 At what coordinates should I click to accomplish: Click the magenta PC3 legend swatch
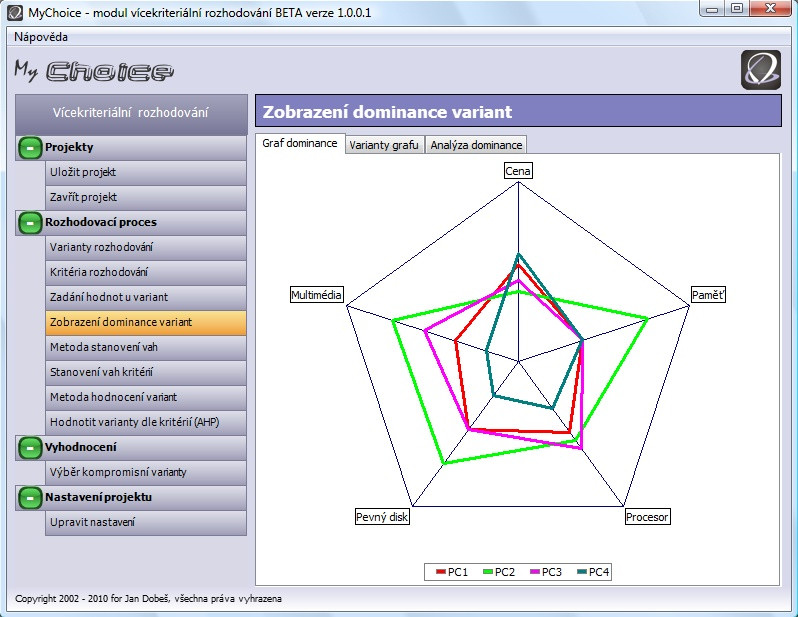pos(535,572)
